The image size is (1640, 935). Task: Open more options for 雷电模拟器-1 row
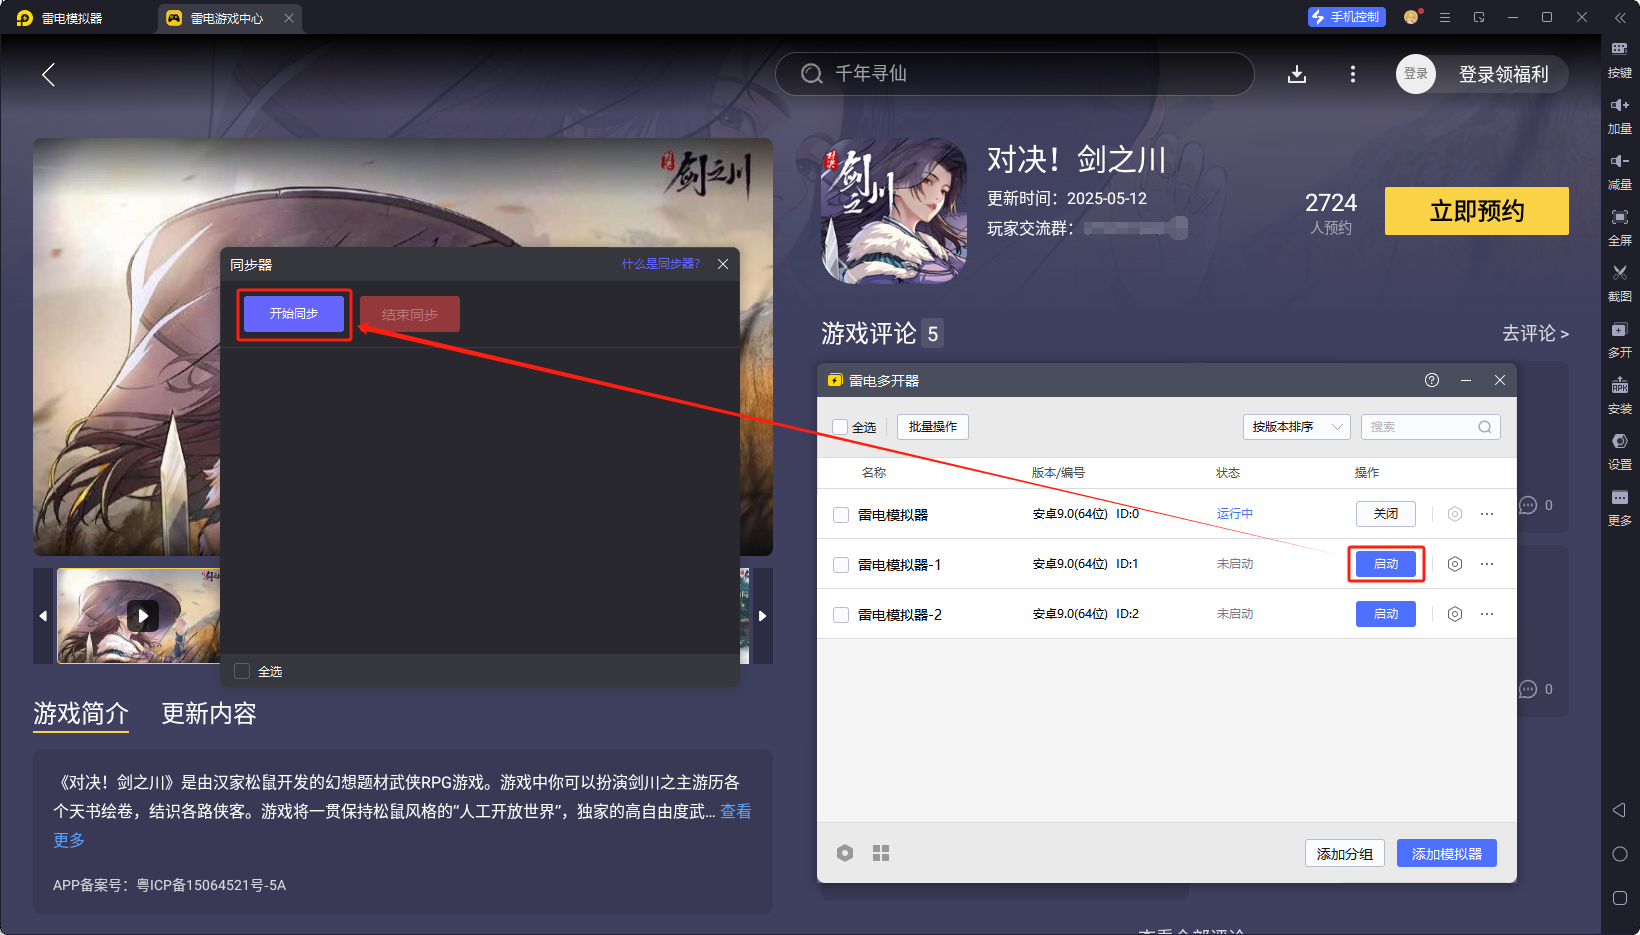1487,564
